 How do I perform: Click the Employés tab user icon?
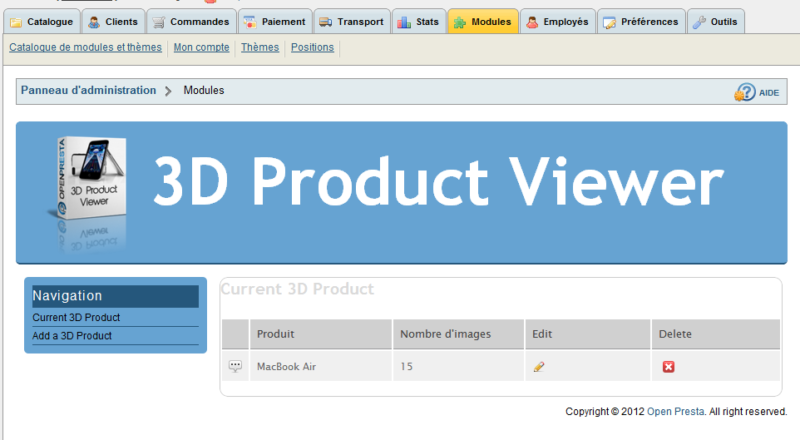[532, 22]
